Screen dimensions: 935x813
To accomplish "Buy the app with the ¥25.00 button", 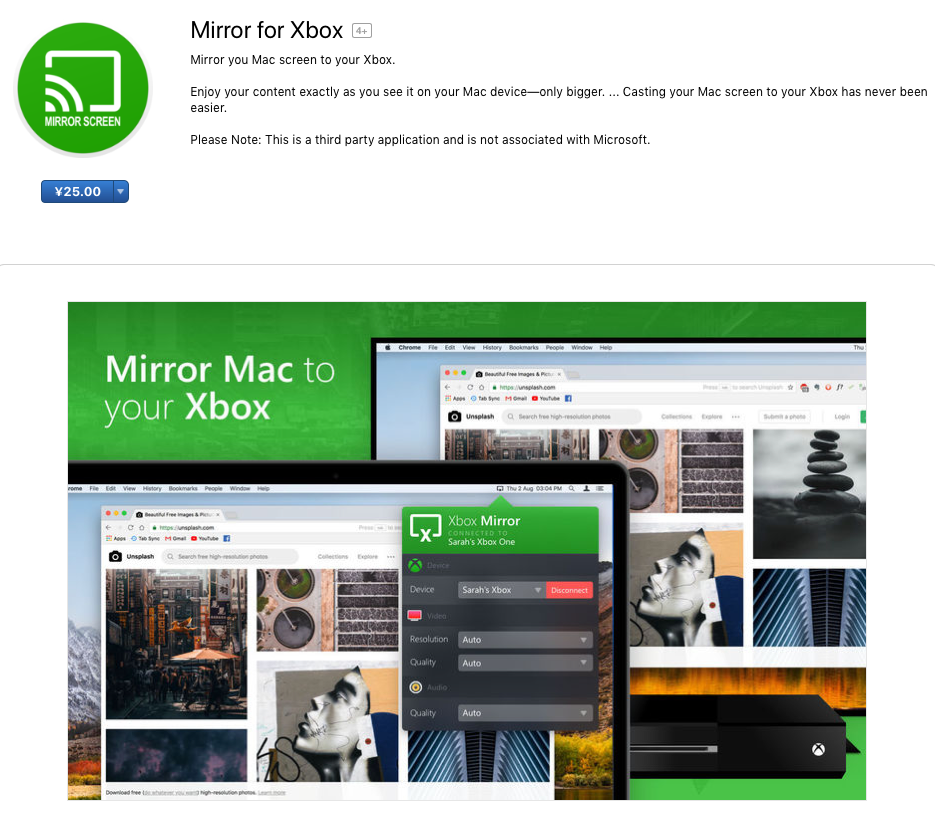I will [x=77, y=191].
